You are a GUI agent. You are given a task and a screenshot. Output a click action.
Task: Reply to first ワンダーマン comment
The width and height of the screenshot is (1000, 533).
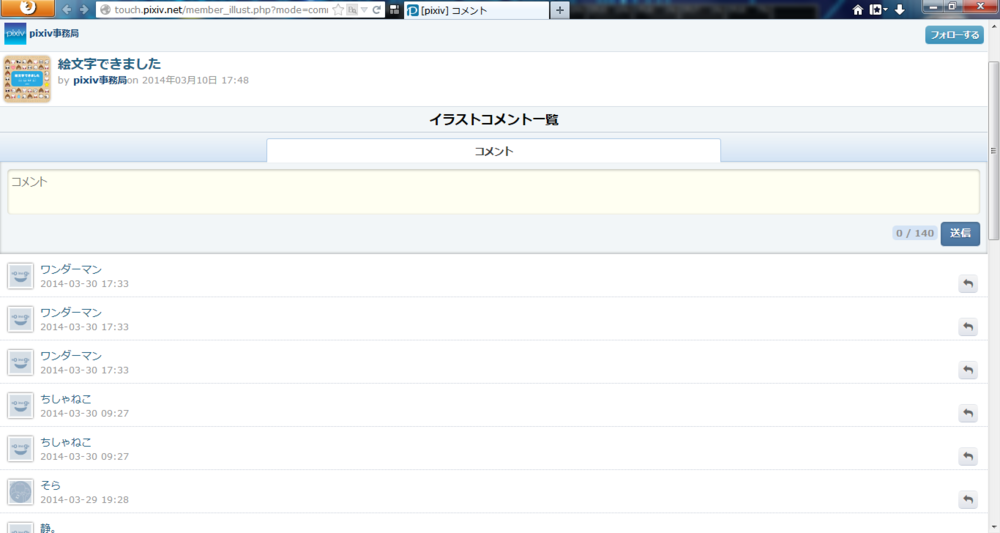click(968, 283)
